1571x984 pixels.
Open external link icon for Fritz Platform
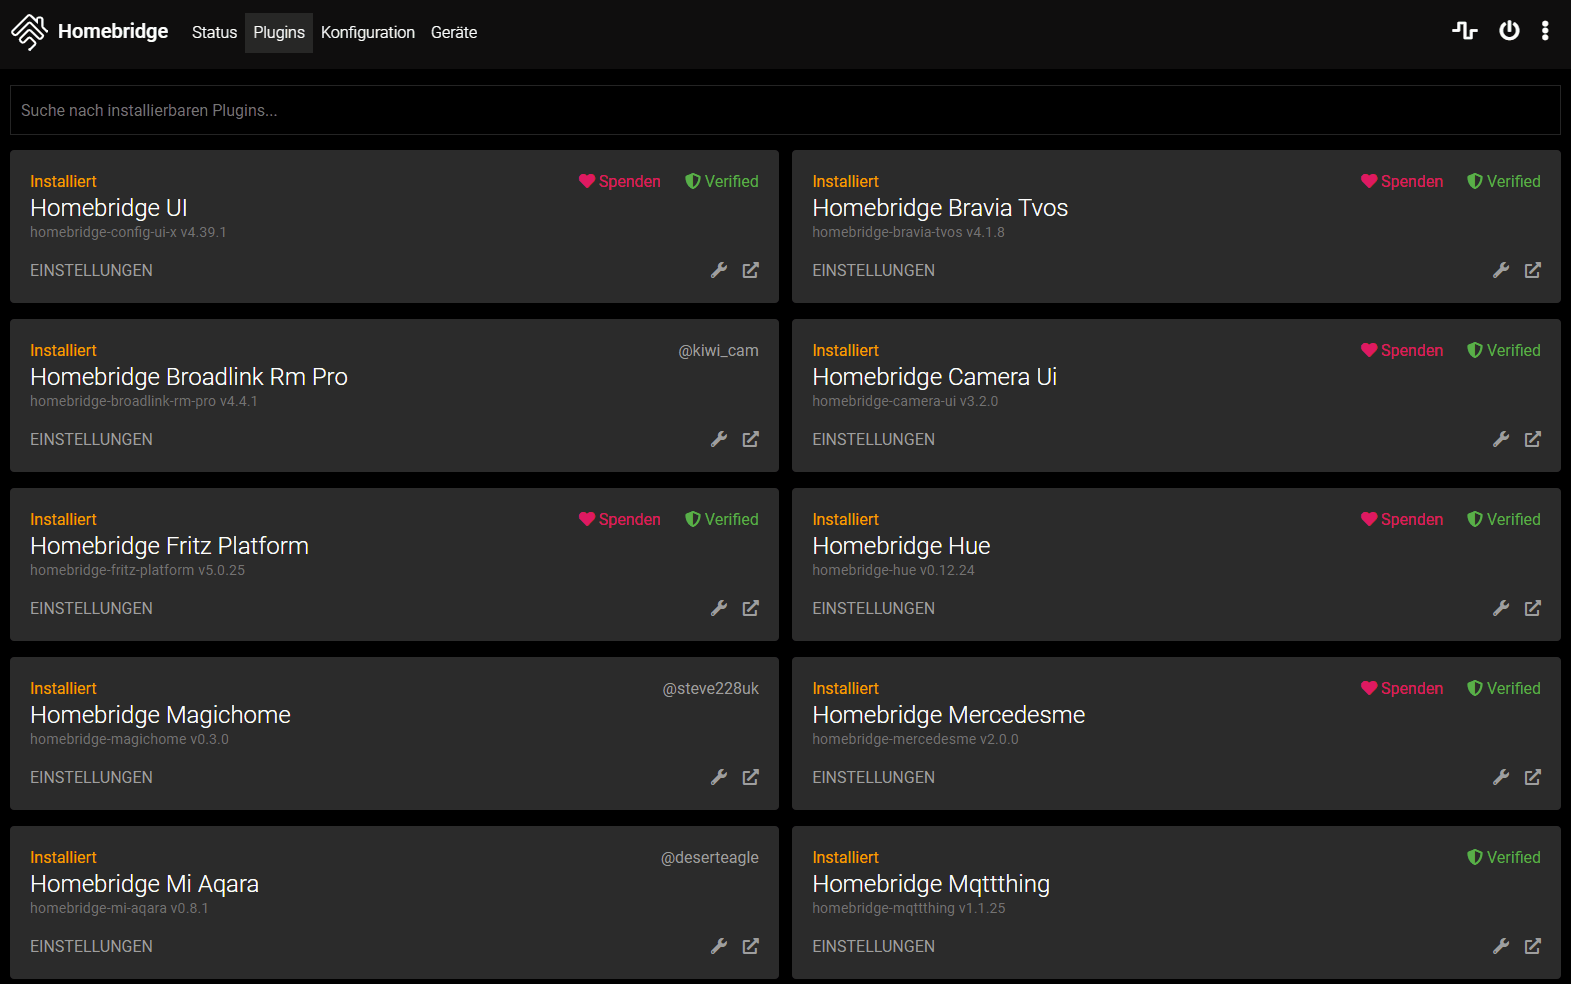pyautogui.click(x=751, y=608)
